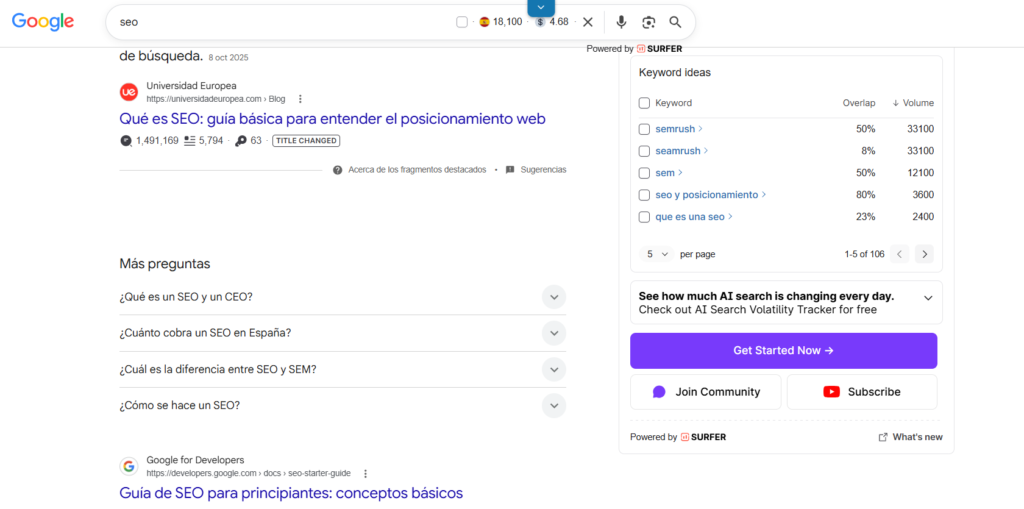Screen dimensions: 1024x509
Task: Click the Universidad Europea favicon
Action: click(x=129, y=92)
